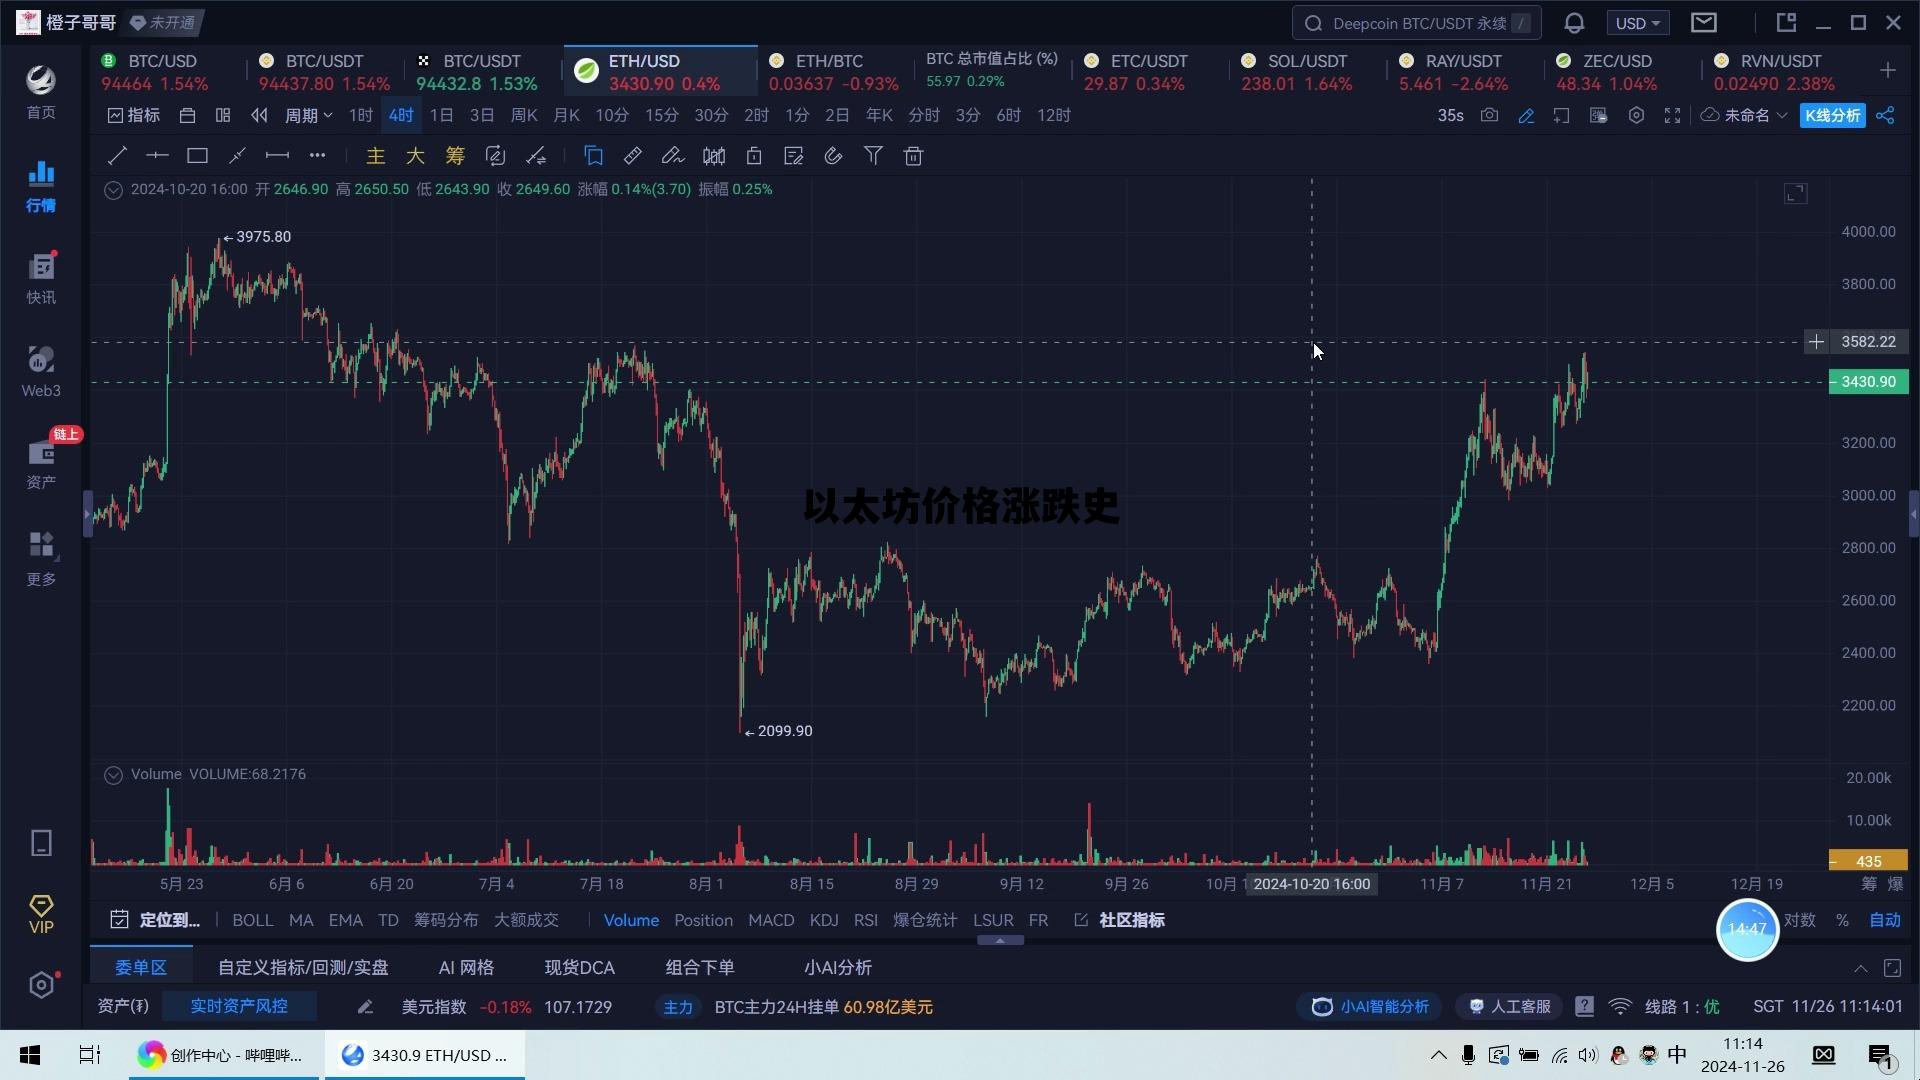Toggle Volume indicator on

[631, 921]
